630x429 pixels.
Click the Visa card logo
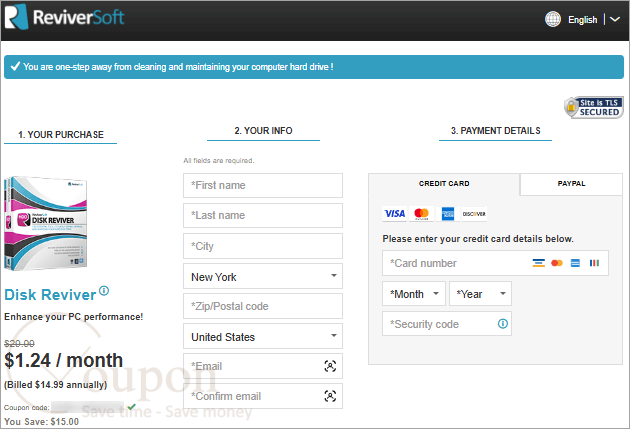click(x=395, y=213)
